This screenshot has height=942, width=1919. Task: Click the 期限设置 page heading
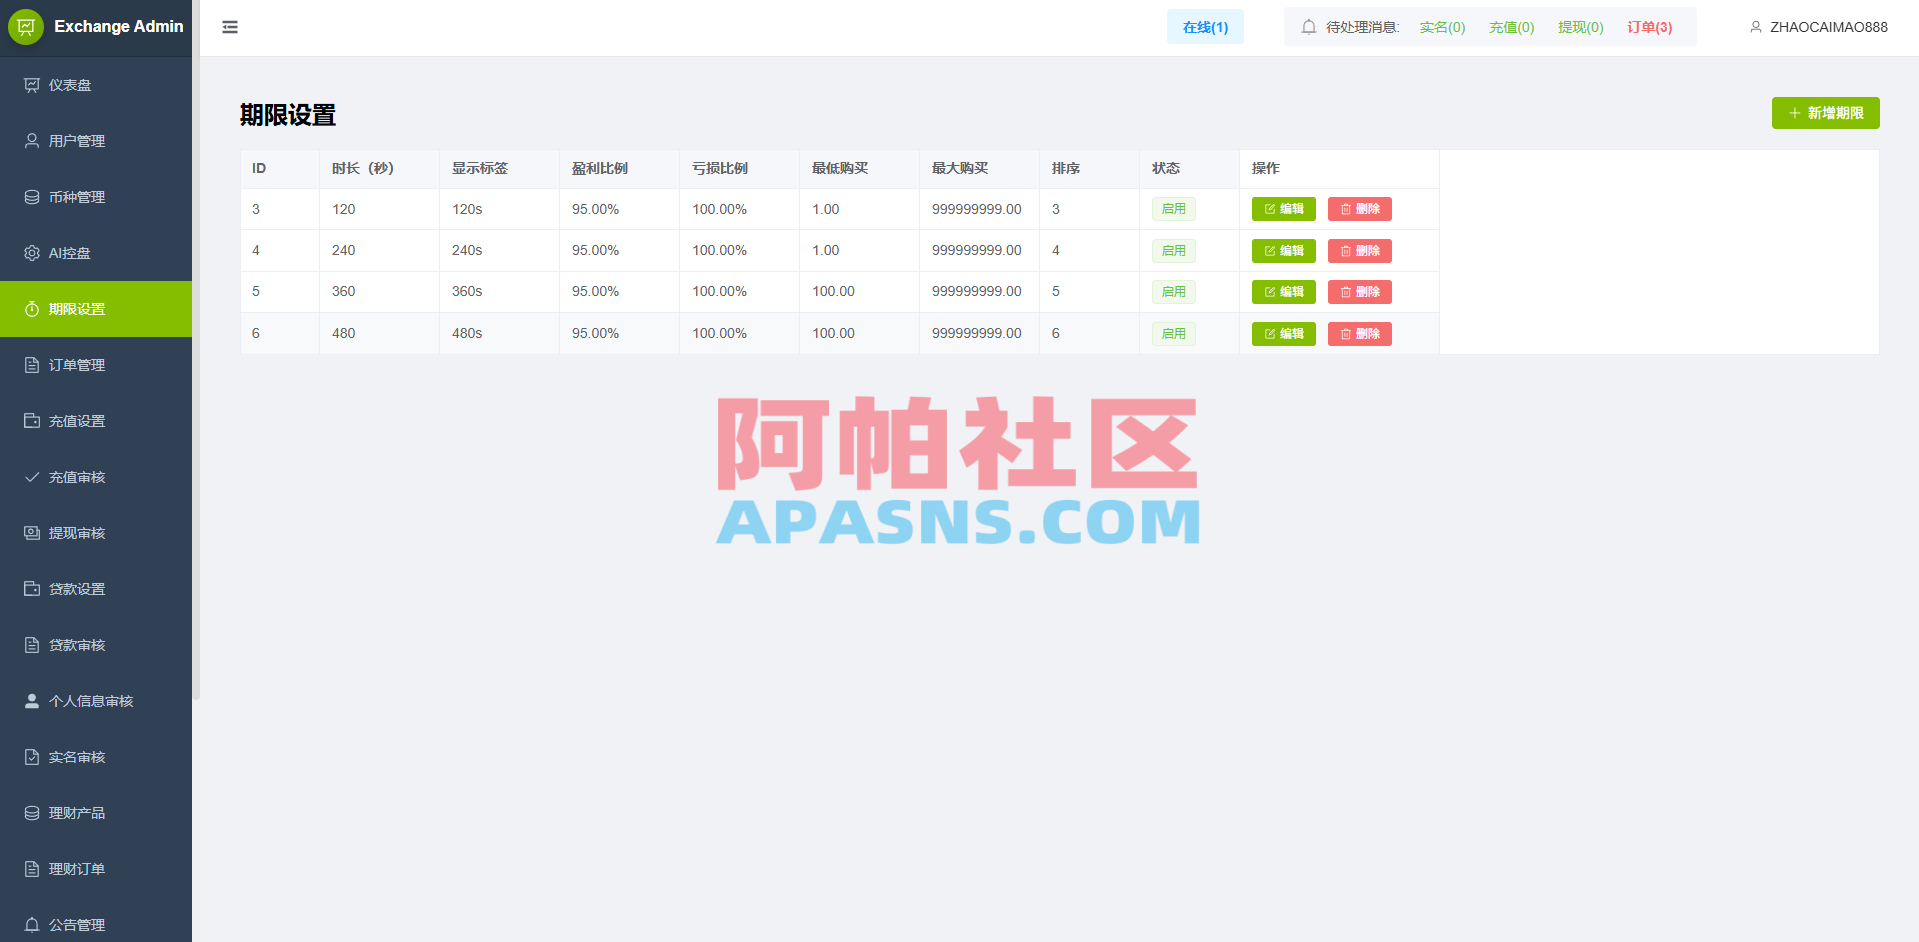pos(288,115)
